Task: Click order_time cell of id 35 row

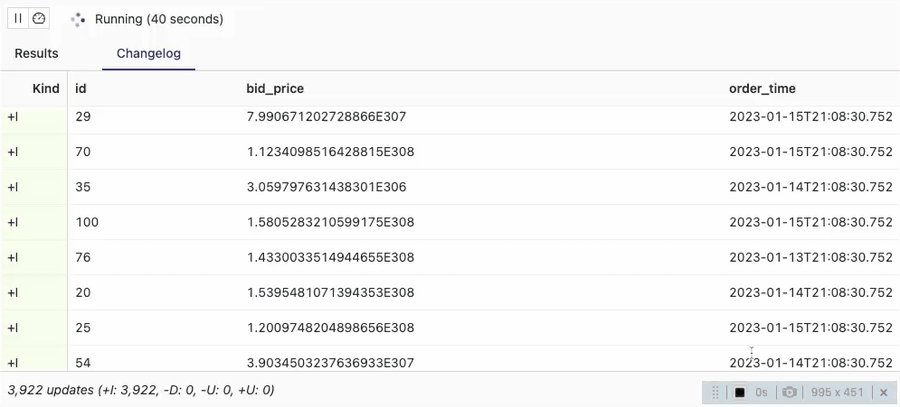Action: coord(811,187)
